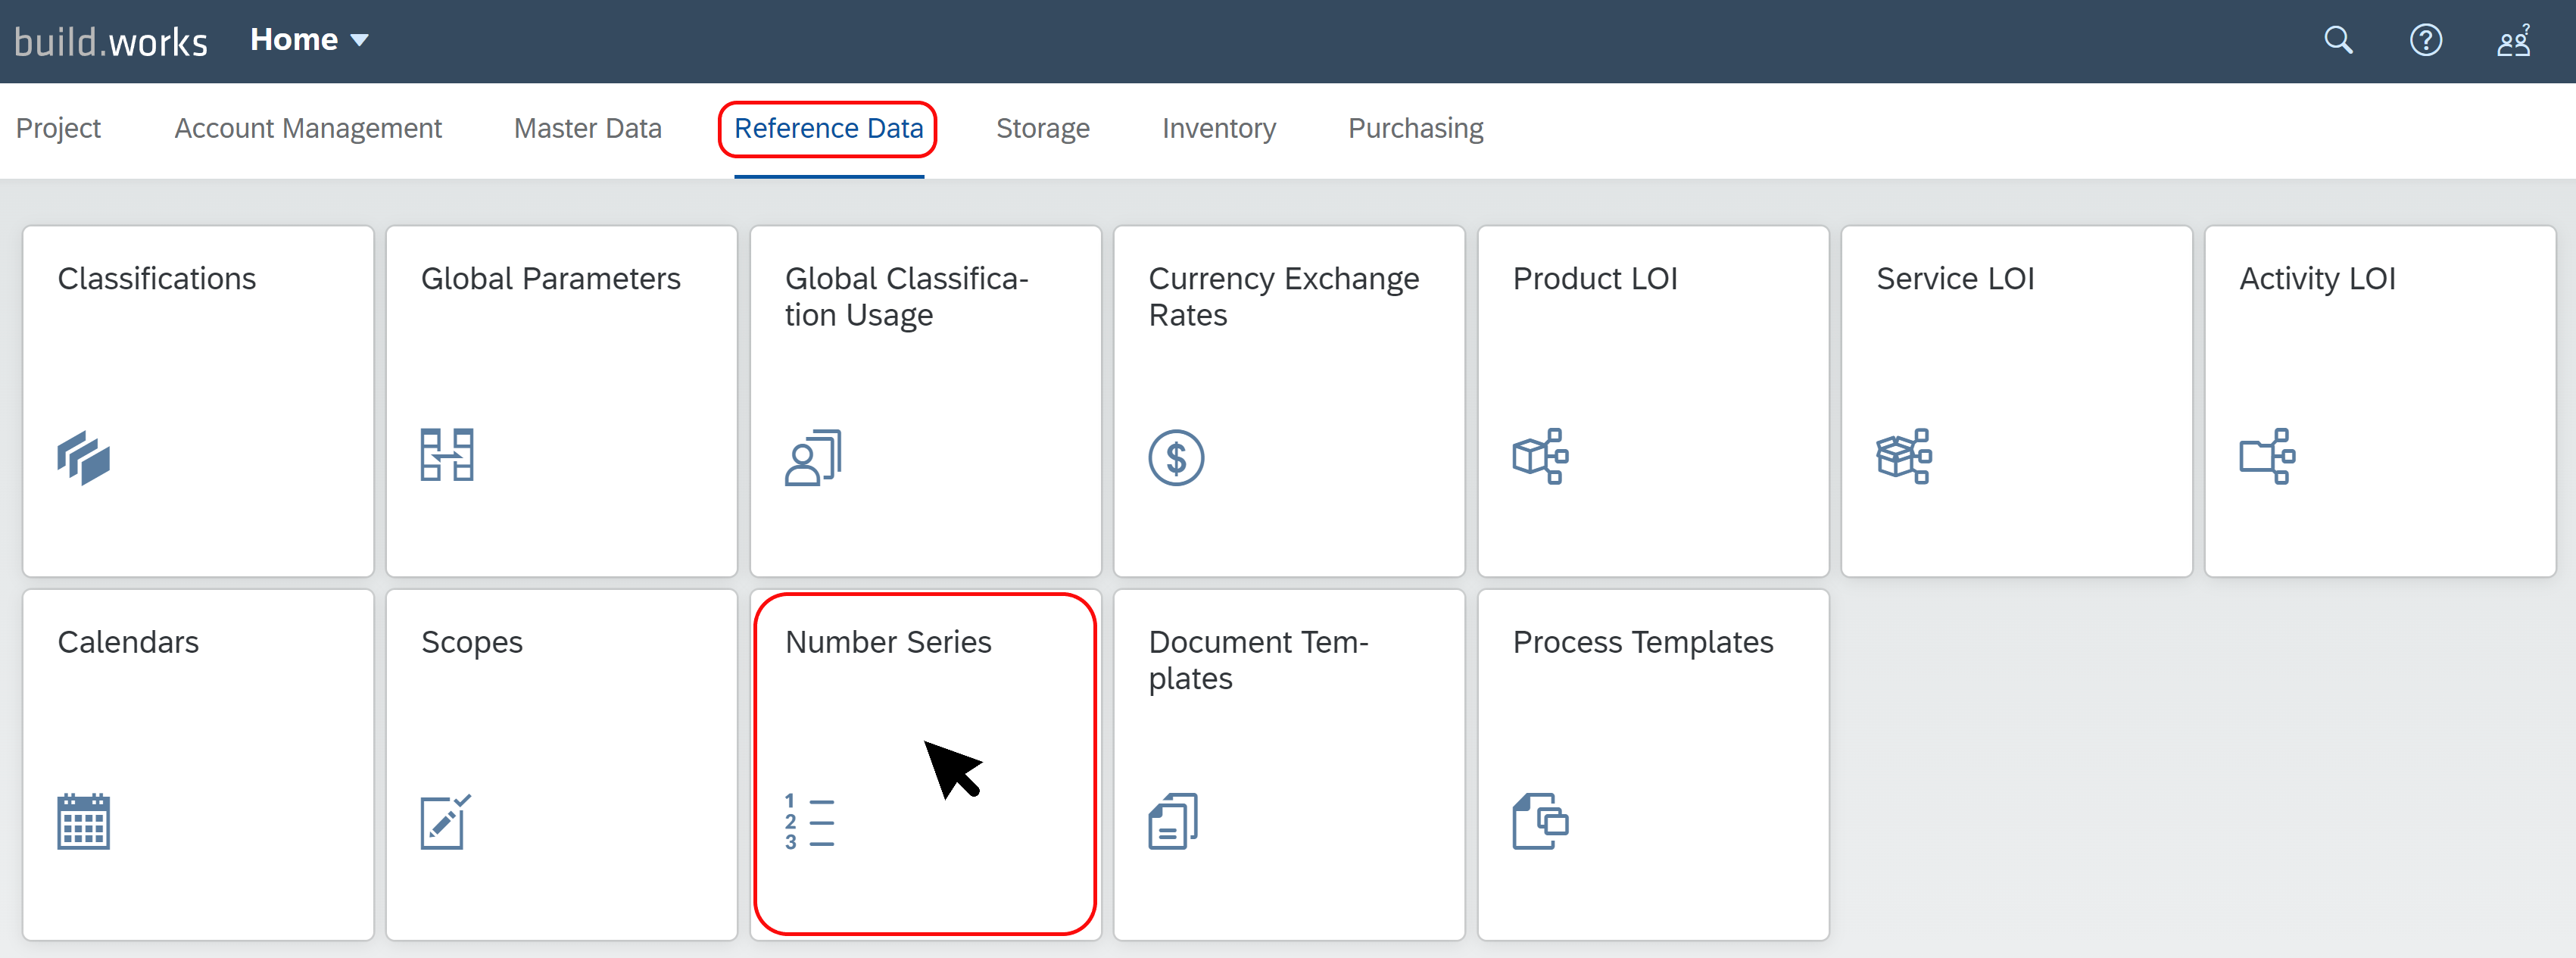Open Global Classification Usage tile title

click(x=907, y=296)
